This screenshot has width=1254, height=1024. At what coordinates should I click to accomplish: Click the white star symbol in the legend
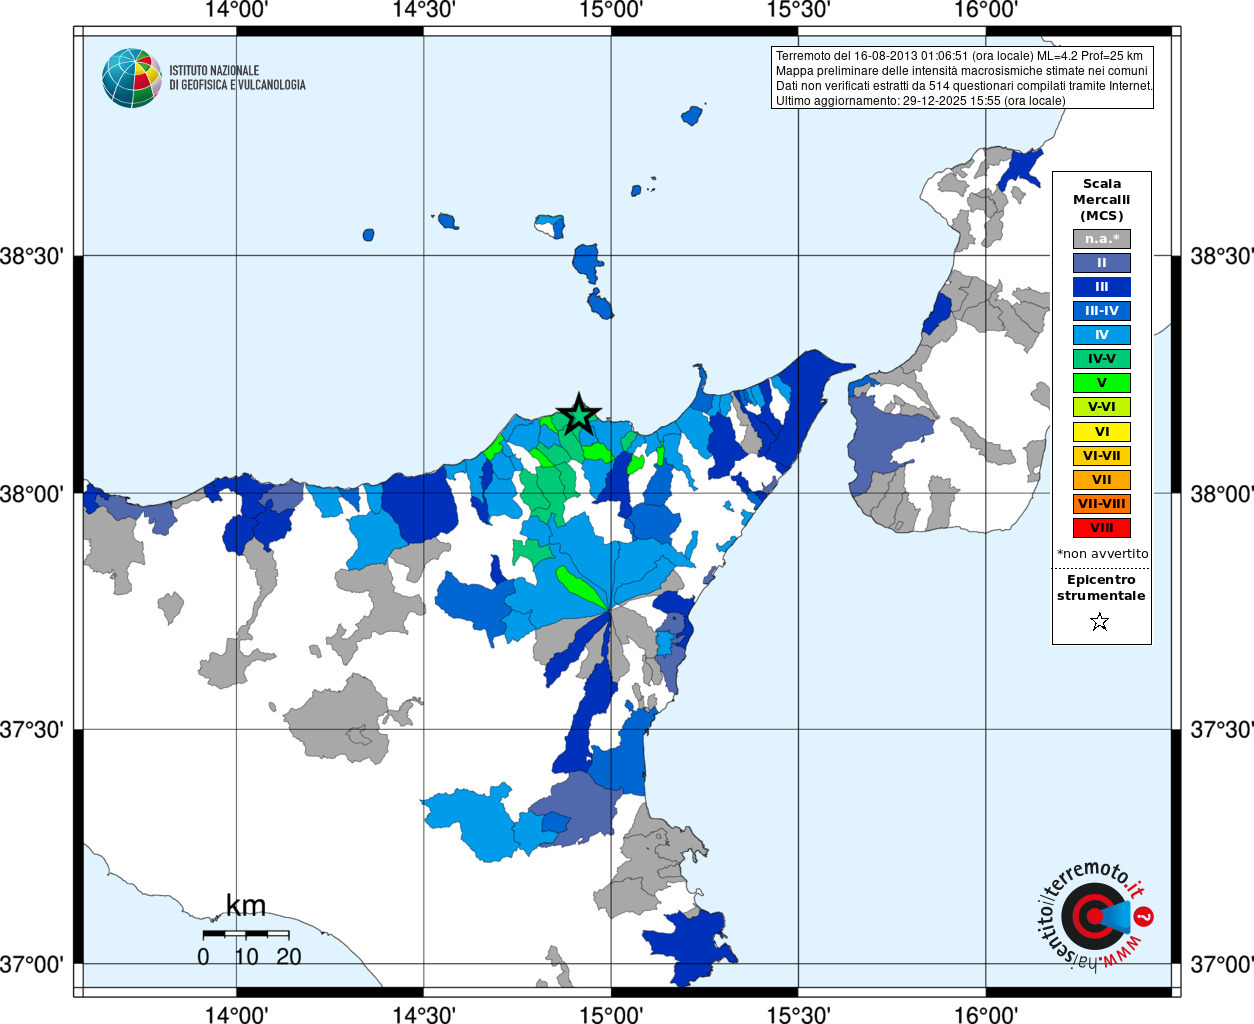1100,622
